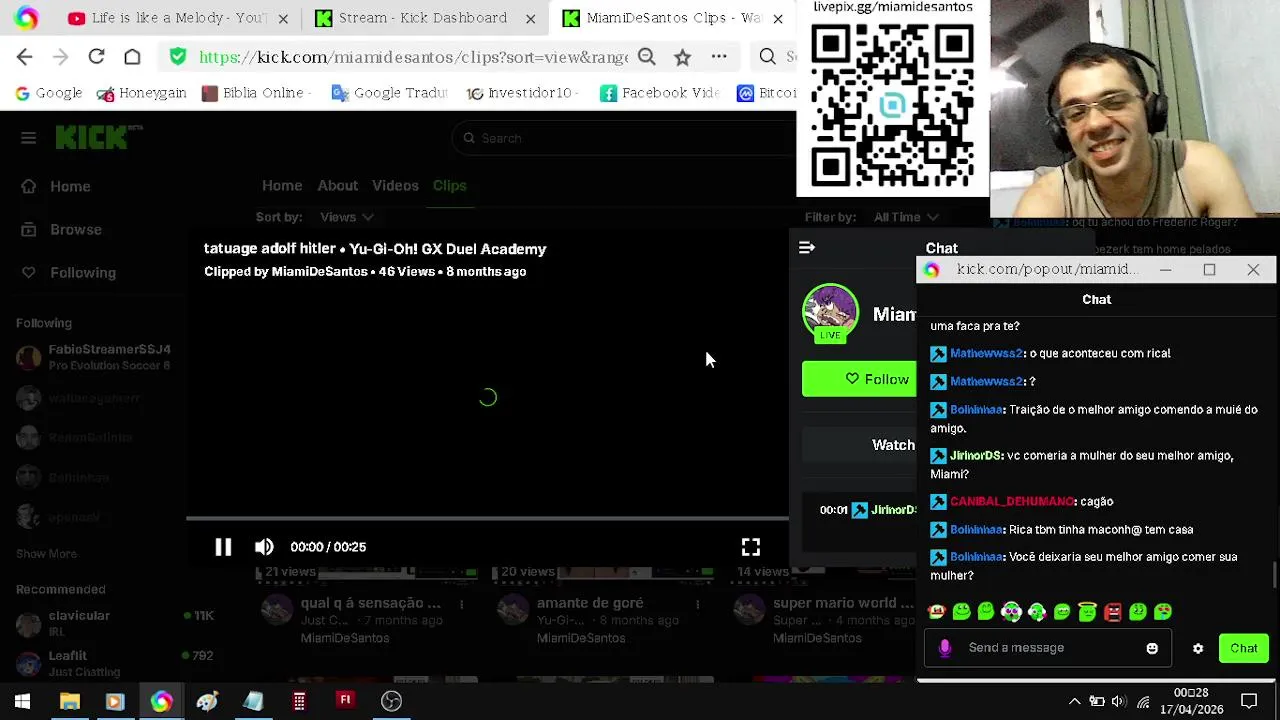Open the Kick hamburger menu
Screen dimensions: 1280x720
pos(28,138)
